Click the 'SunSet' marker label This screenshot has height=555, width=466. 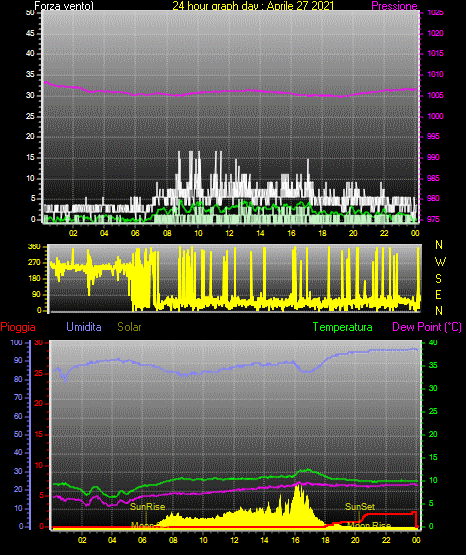pyautogui.click(x=360, y=507)
